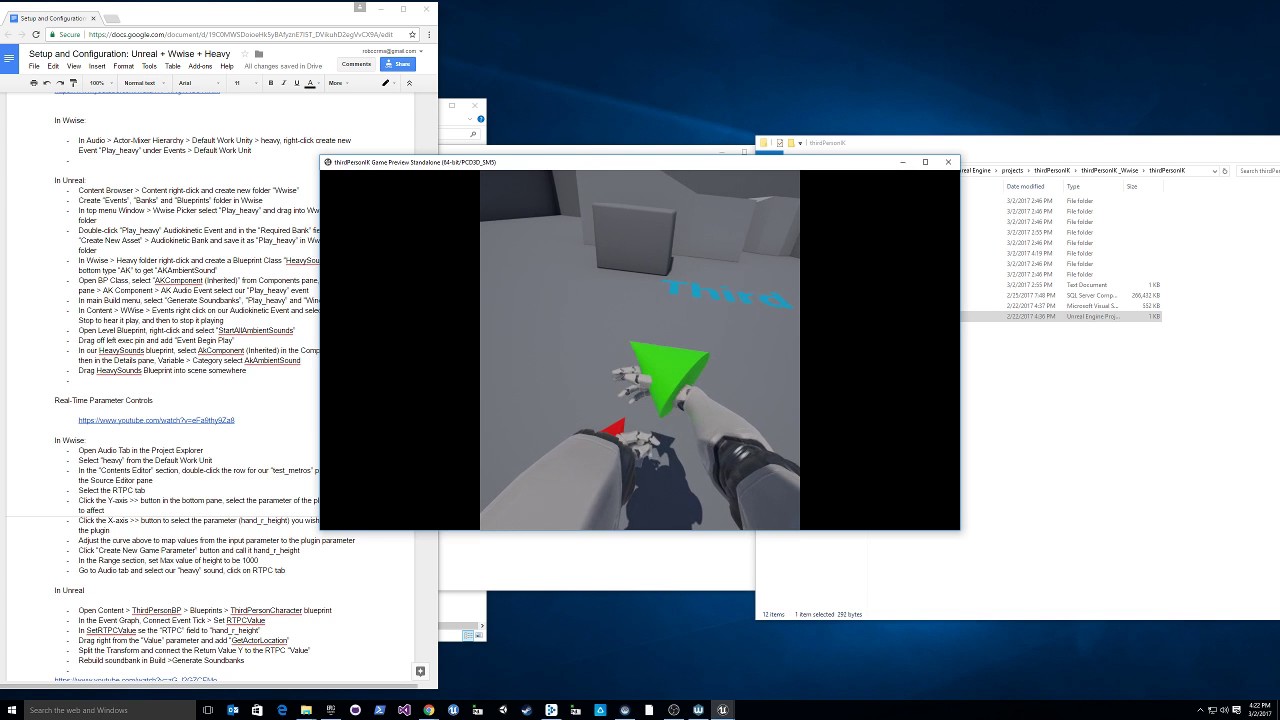Toggle underline formatting in Docs toolbar

tap(297, 83)
